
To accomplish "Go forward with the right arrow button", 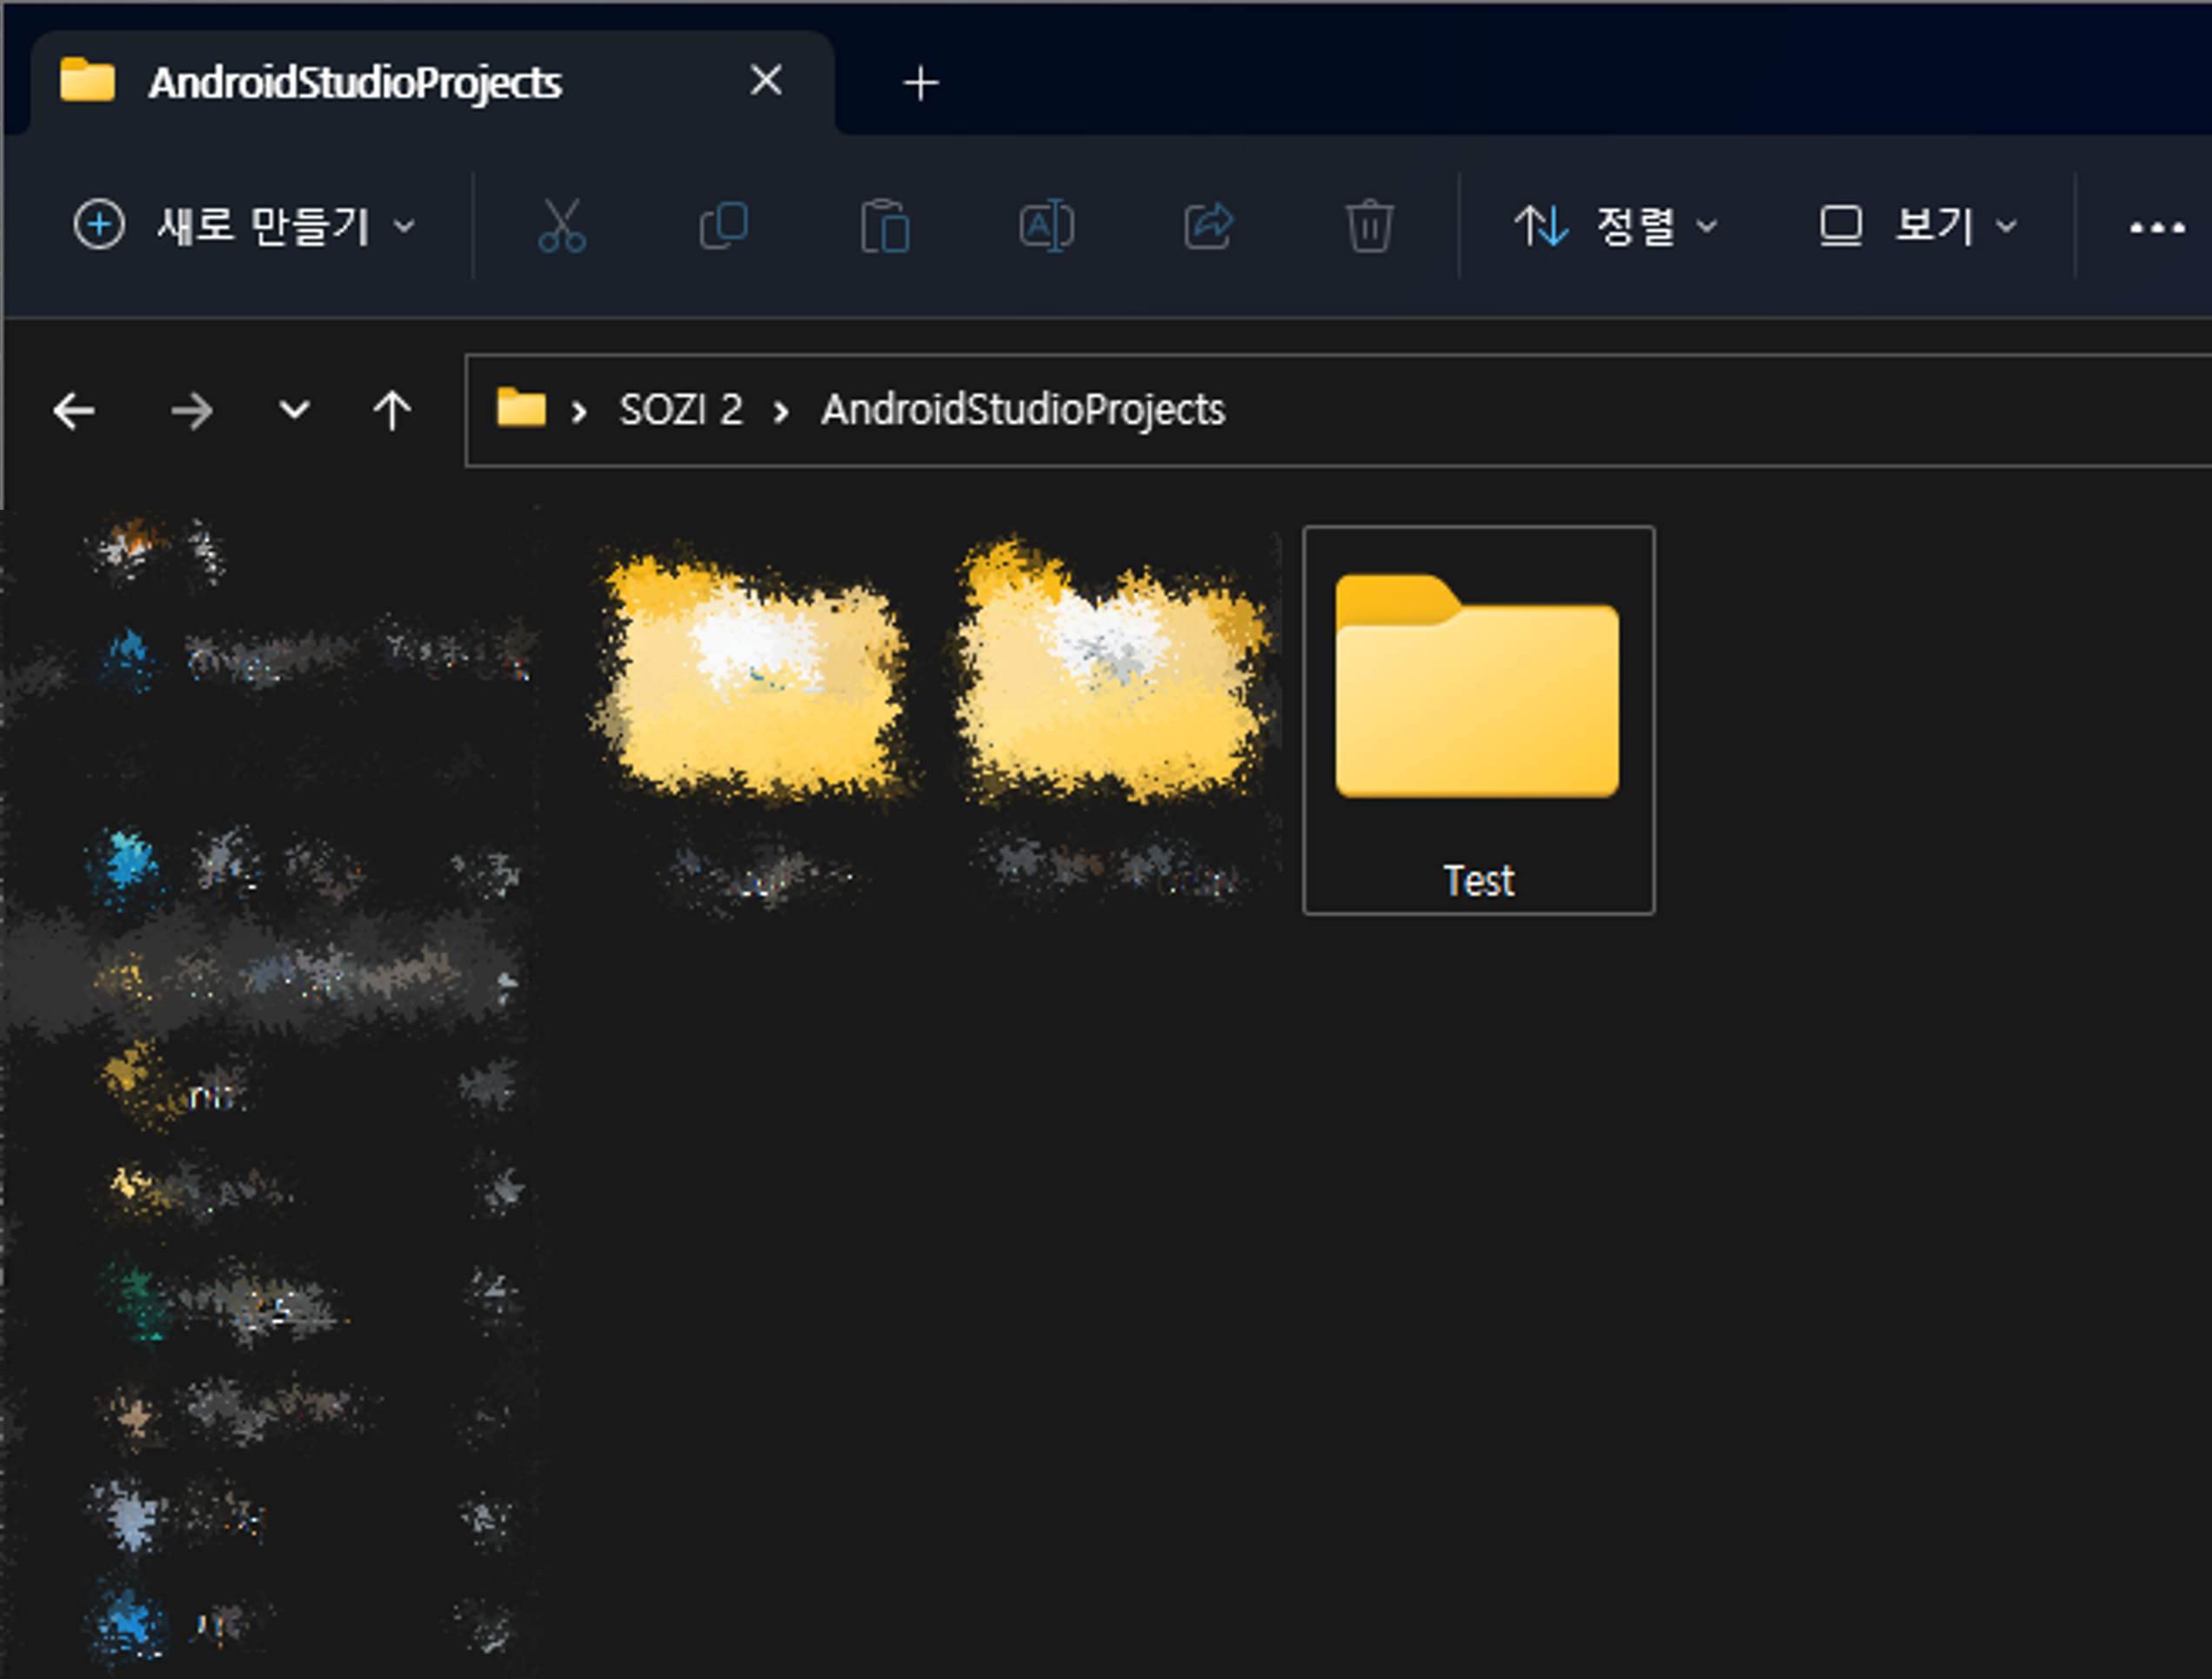I will pos(191,410).
